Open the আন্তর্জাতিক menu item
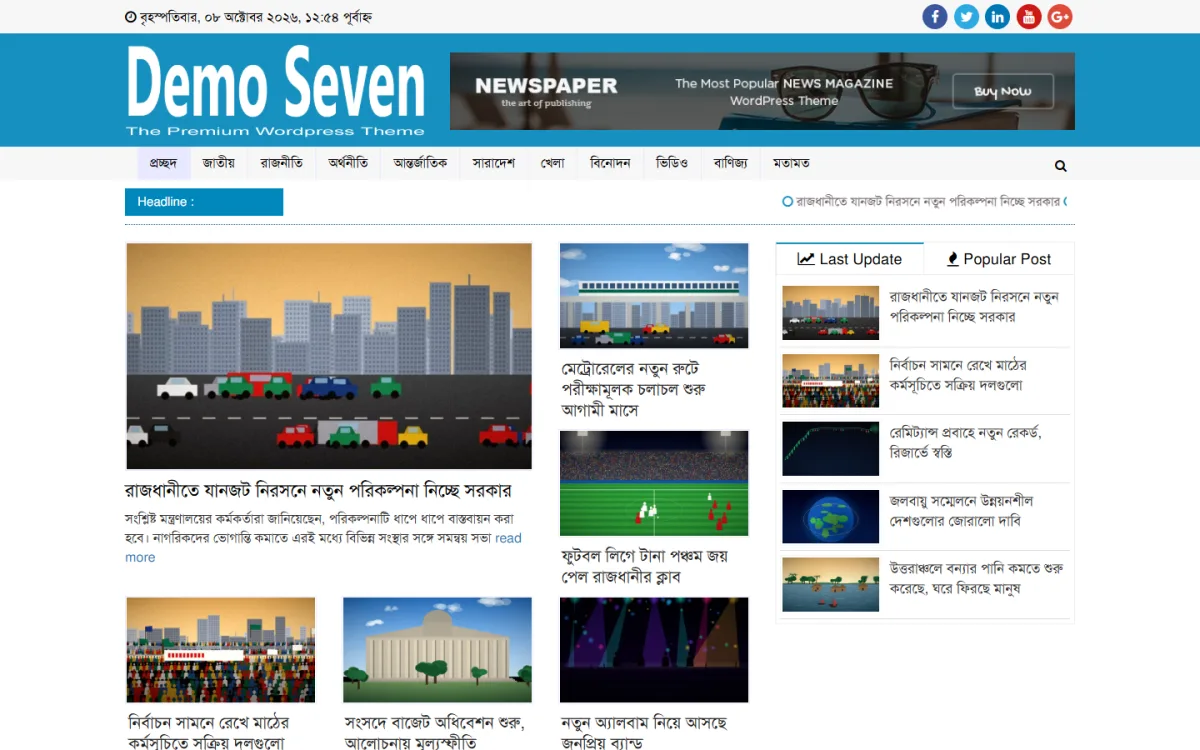 (x=420, y=163)
